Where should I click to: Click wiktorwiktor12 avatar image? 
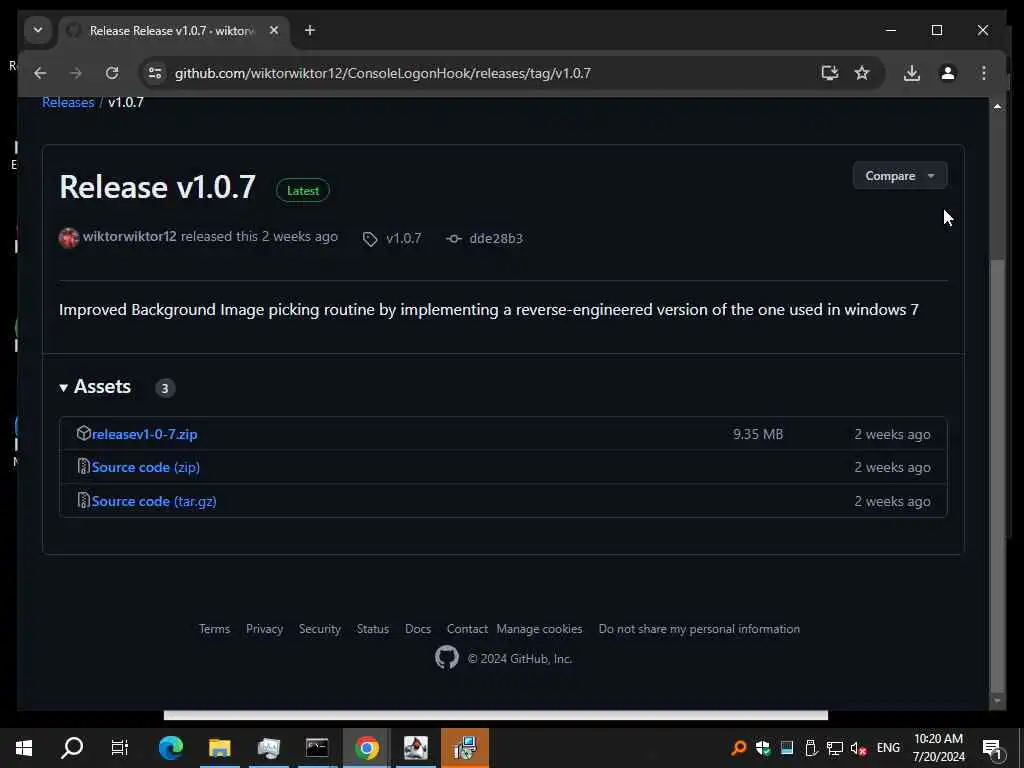tap(69, 238)
